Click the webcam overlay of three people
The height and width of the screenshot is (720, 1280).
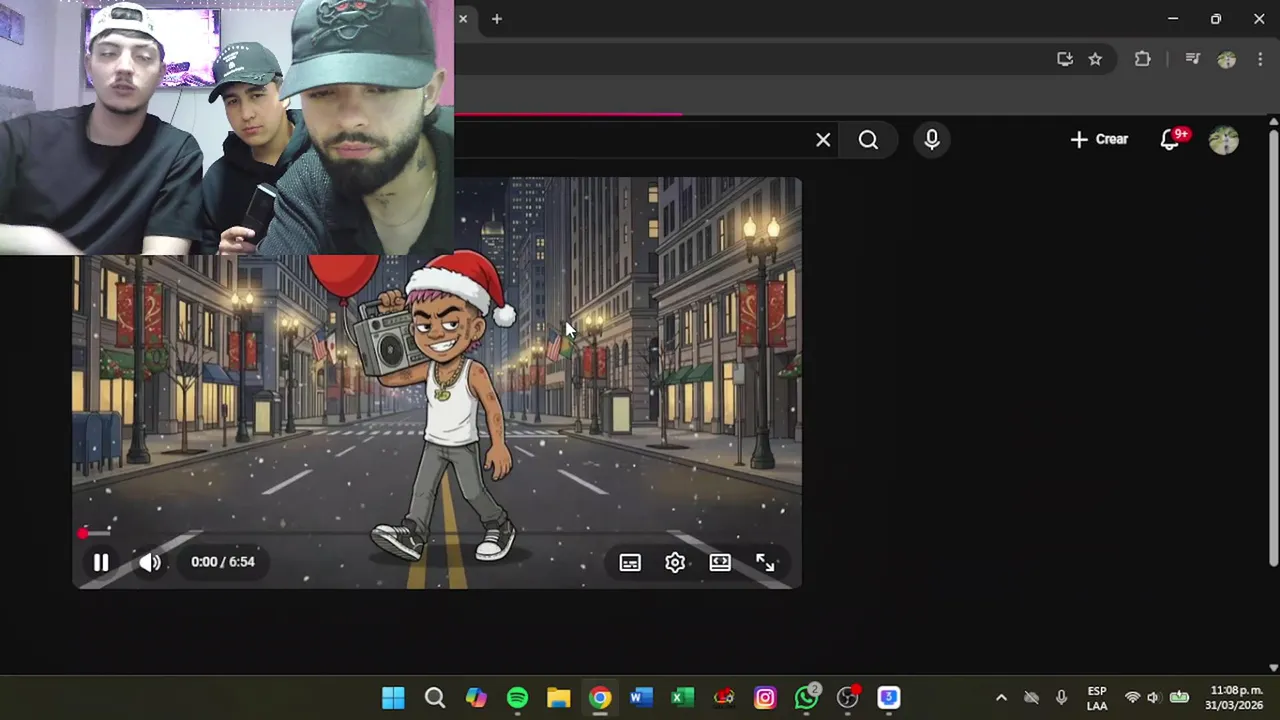(227, 127)
